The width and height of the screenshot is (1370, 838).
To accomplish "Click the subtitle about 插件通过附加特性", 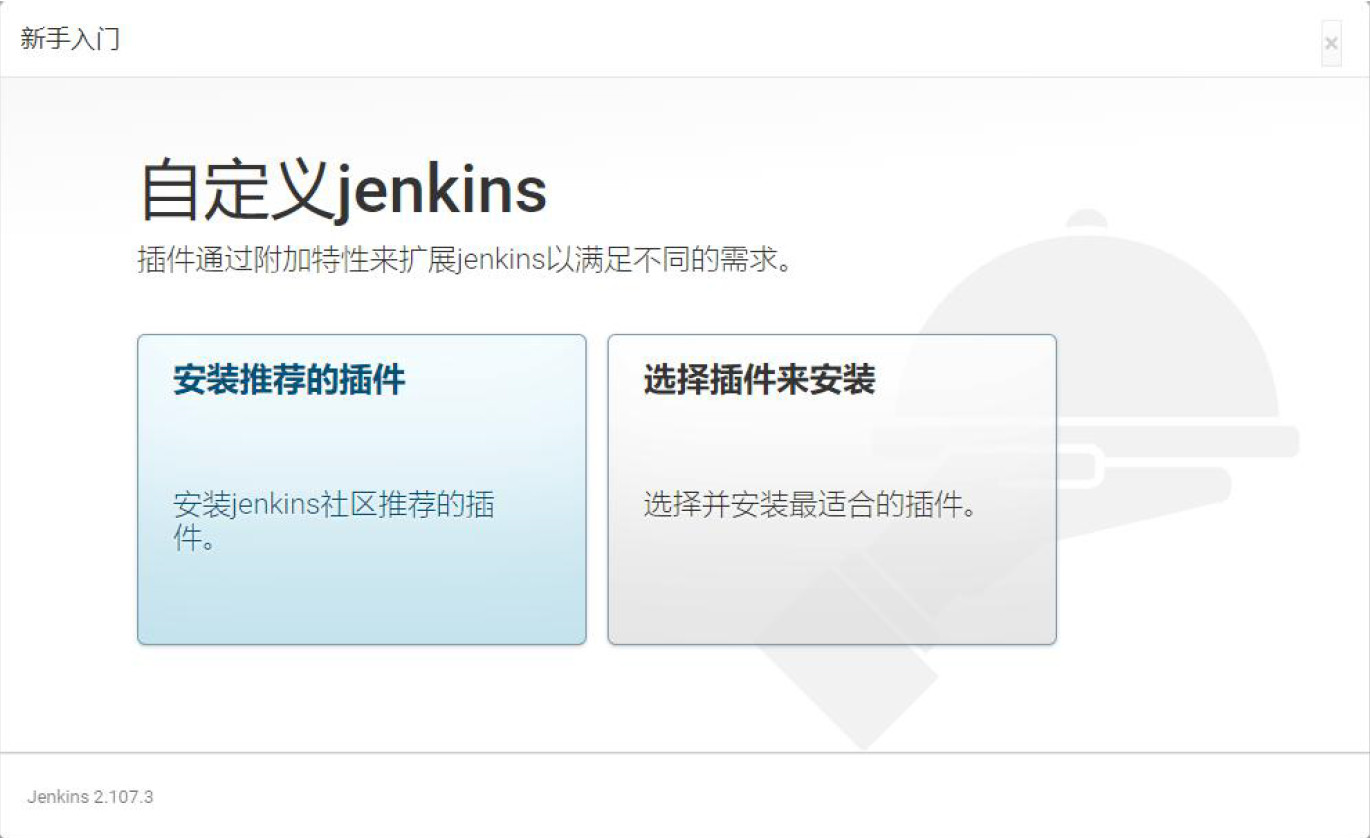I will pos(465,261).
